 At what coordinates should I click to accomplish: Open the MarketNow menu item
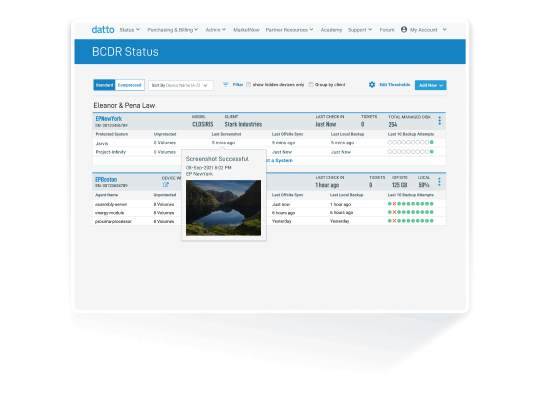[246, 30]
